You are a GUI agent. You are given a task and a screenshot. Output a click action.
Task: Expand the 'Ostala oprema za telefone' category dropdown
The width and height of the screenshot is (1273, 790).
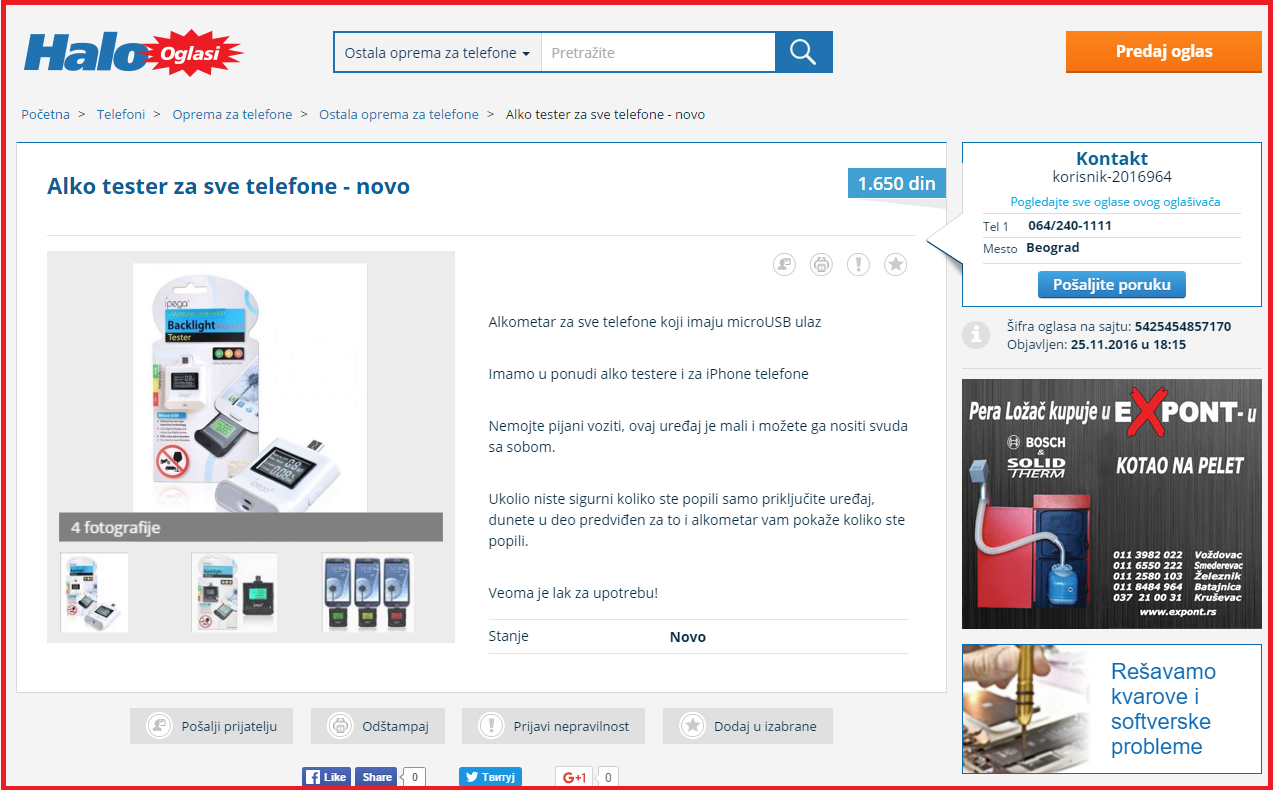coord(437,53)
